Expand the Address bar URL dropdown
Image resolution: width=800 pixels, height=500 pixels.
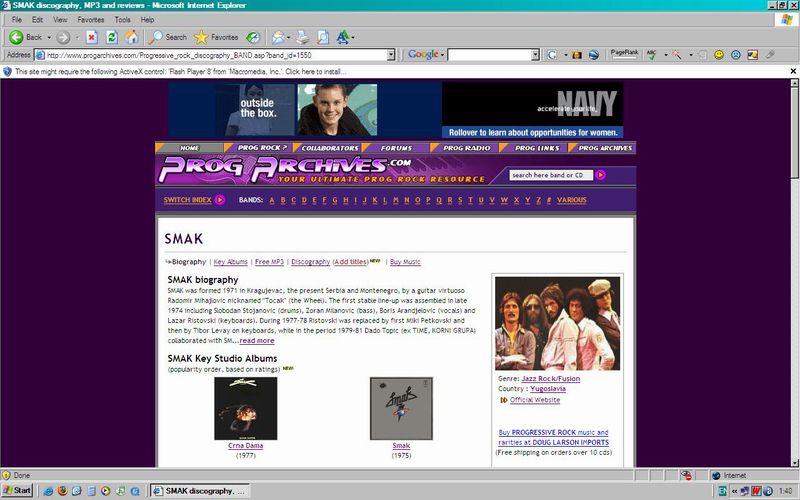click(391, 55)
